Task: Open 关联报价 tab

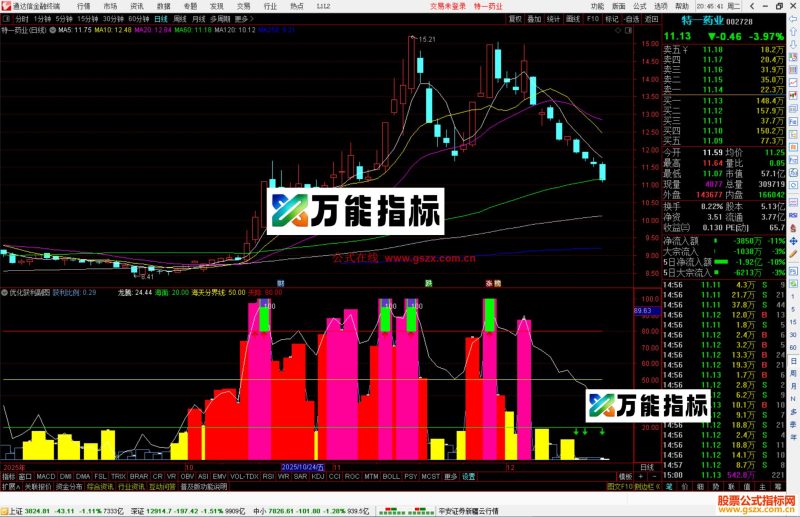Action: (x=38, y=486)
